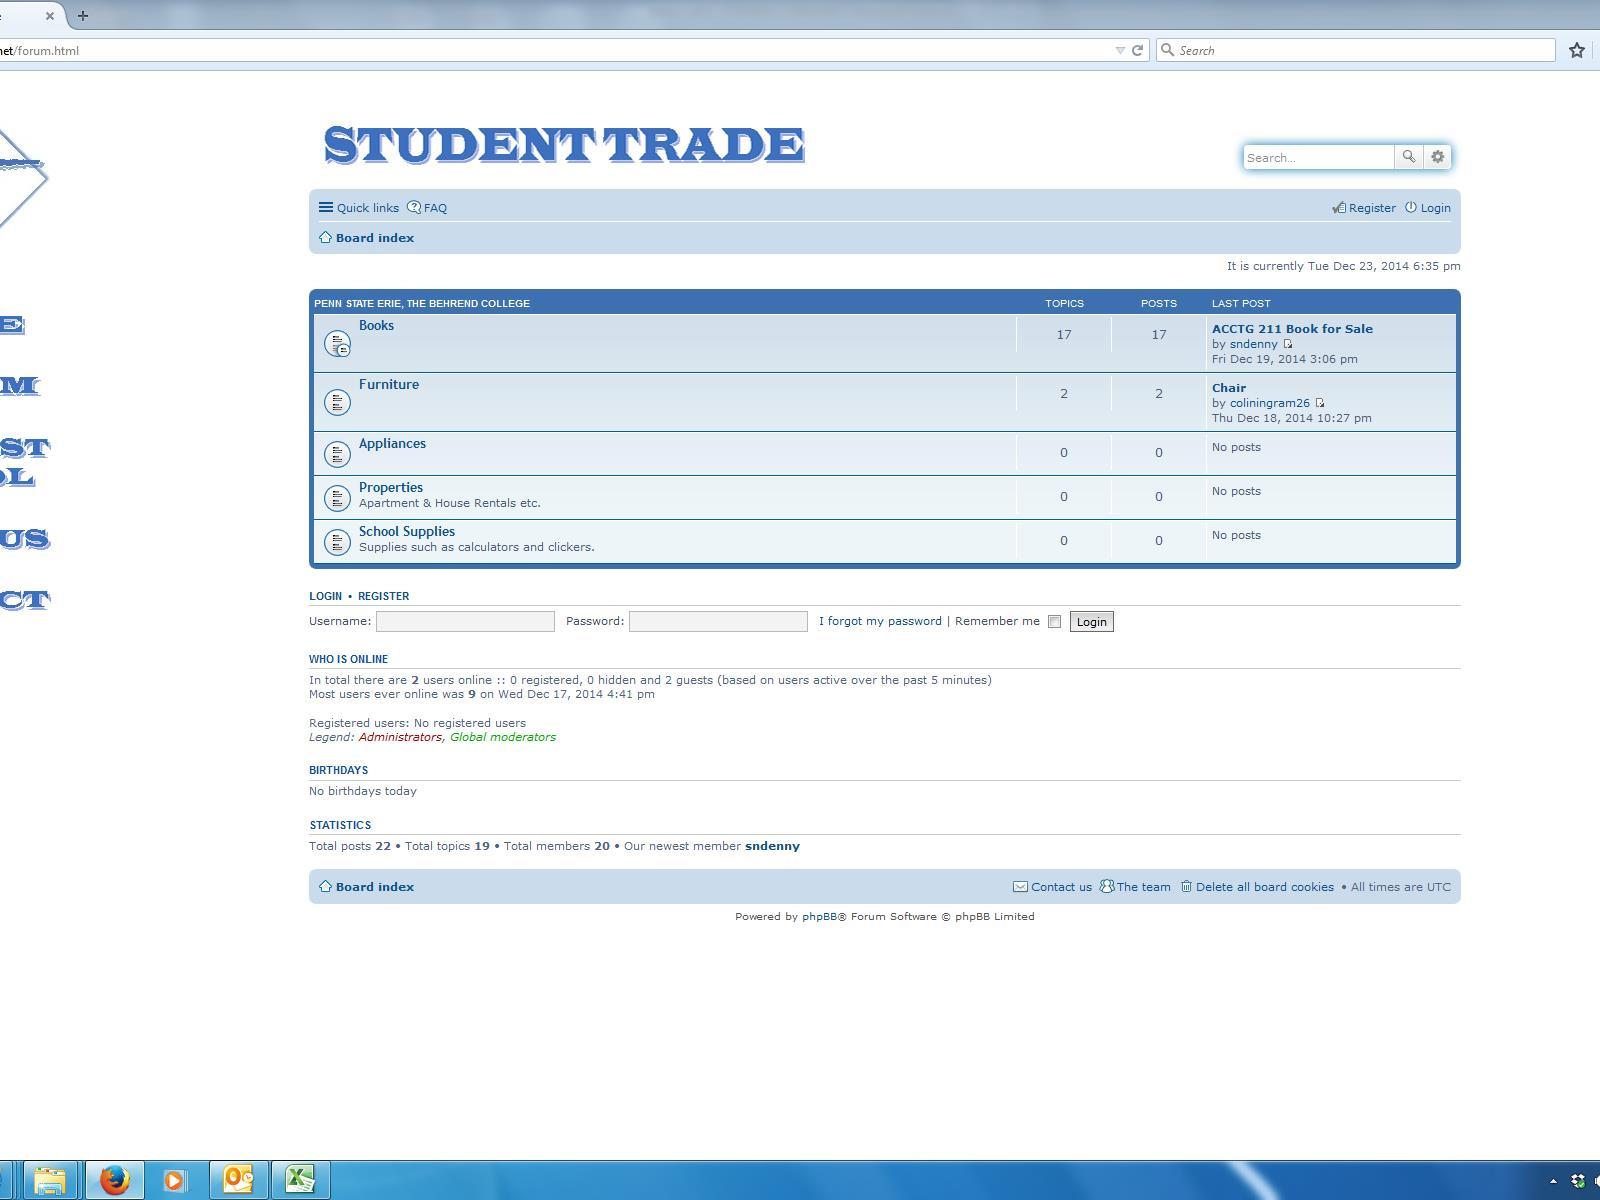Open media player from the taskbar

click(x=176, y=1180)
